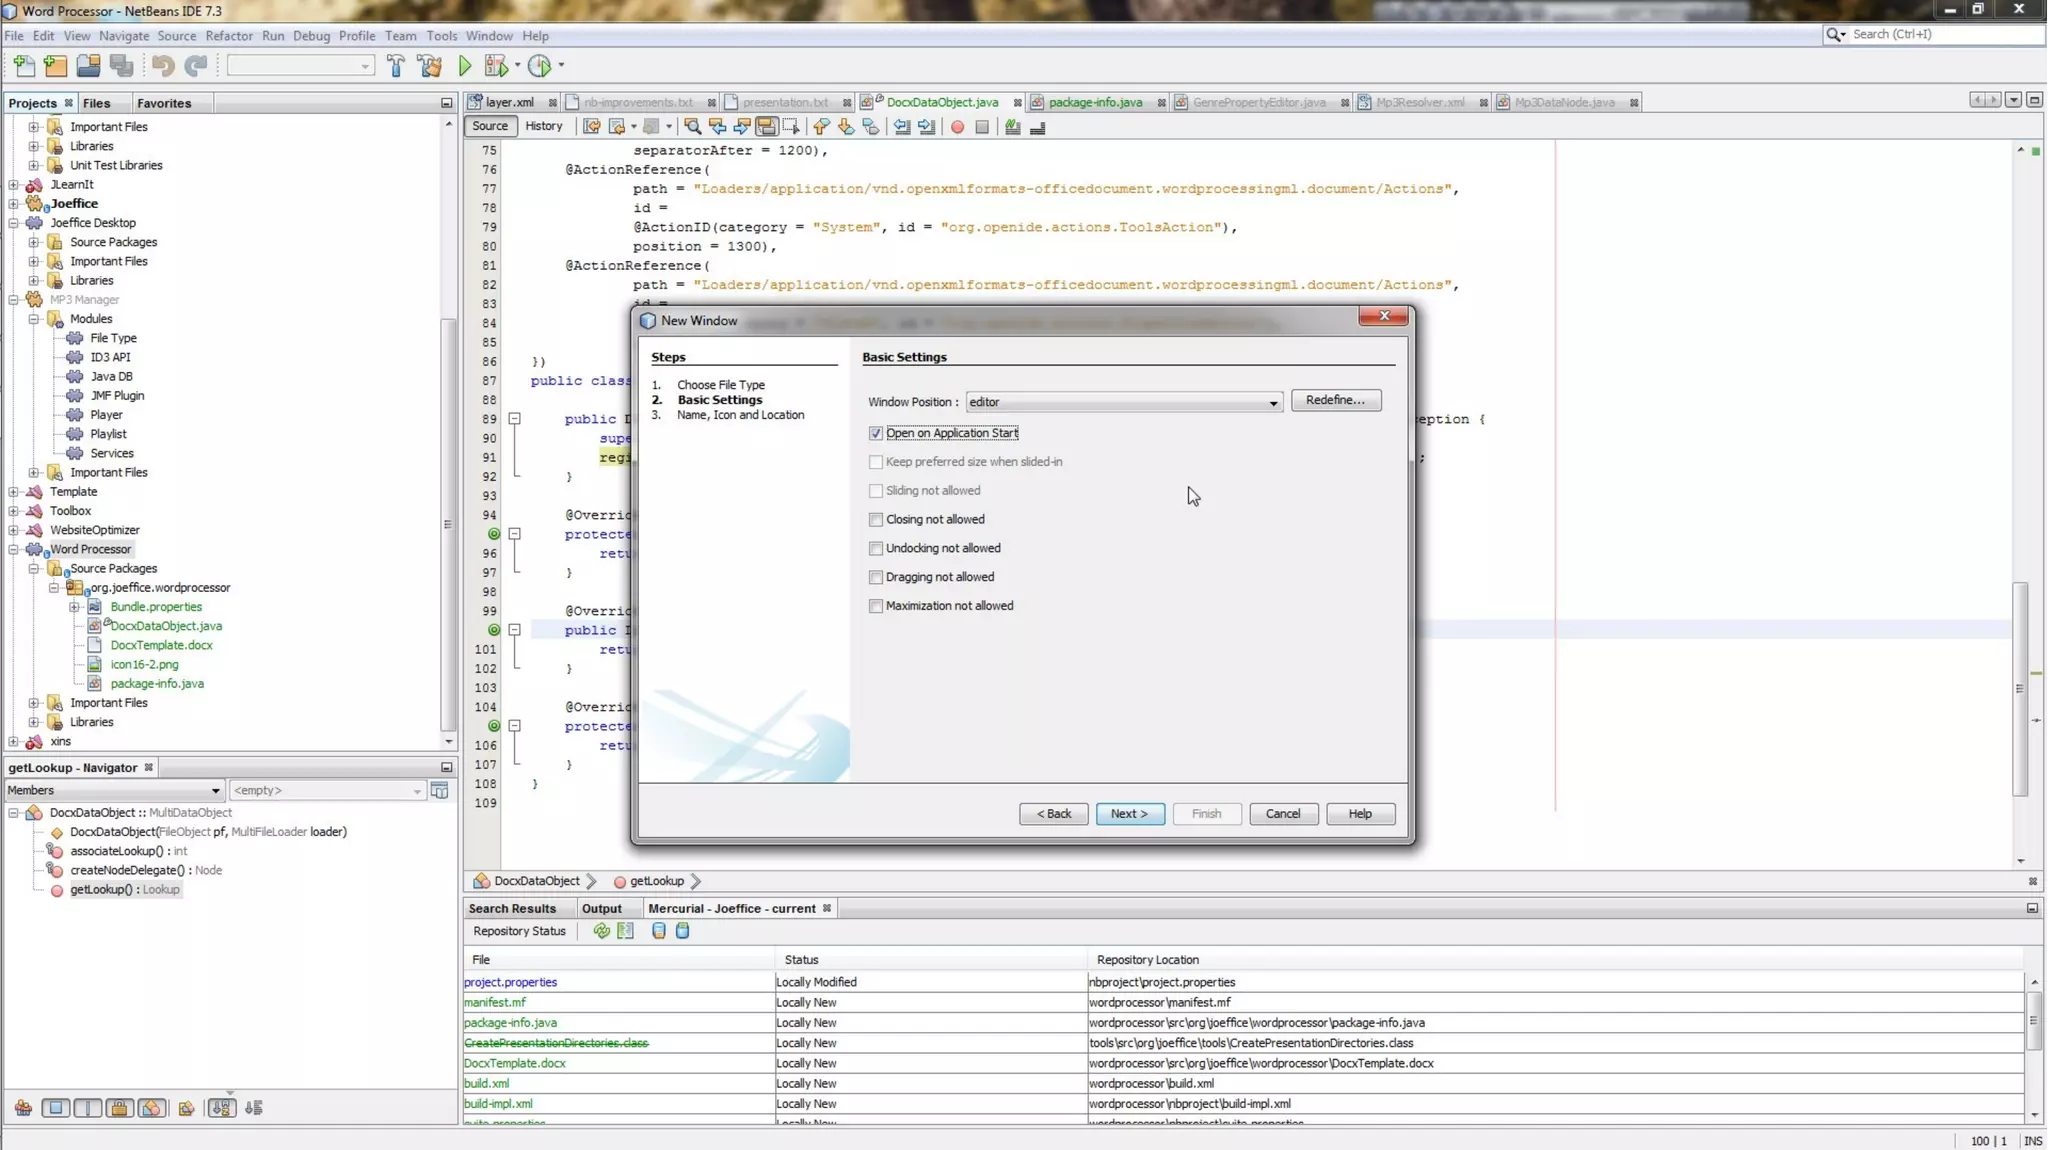Open the Window Position dropdown
Image resolution: width=2048 pixels, height=1150 pixels.
coord(1272,402)
